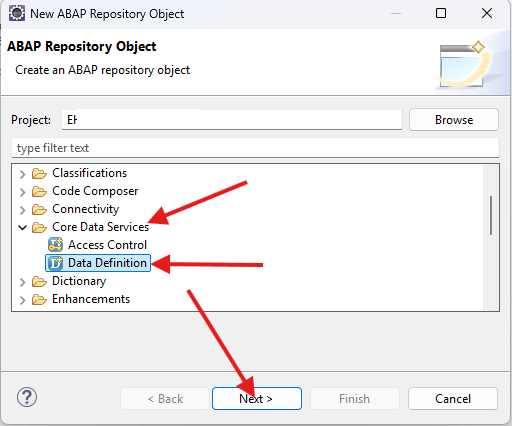Click the Next button

point(257,399)
